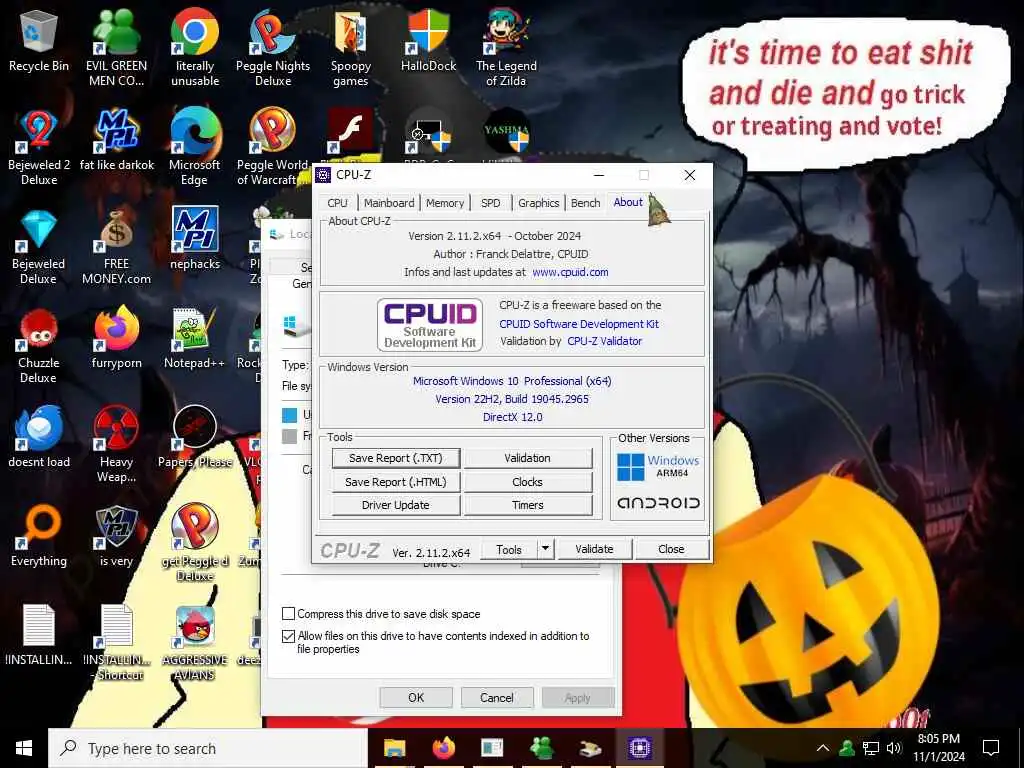The width and height of the screenshot is (1024, 768).
Task: Toggle 'Compress this drive' checkbox
Action: [288, 613]
